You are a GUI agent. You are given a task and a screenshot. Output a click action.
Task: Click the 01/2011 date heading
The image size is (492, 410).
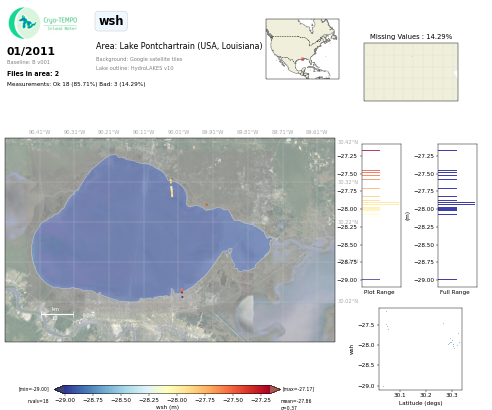tap(31, 51)
